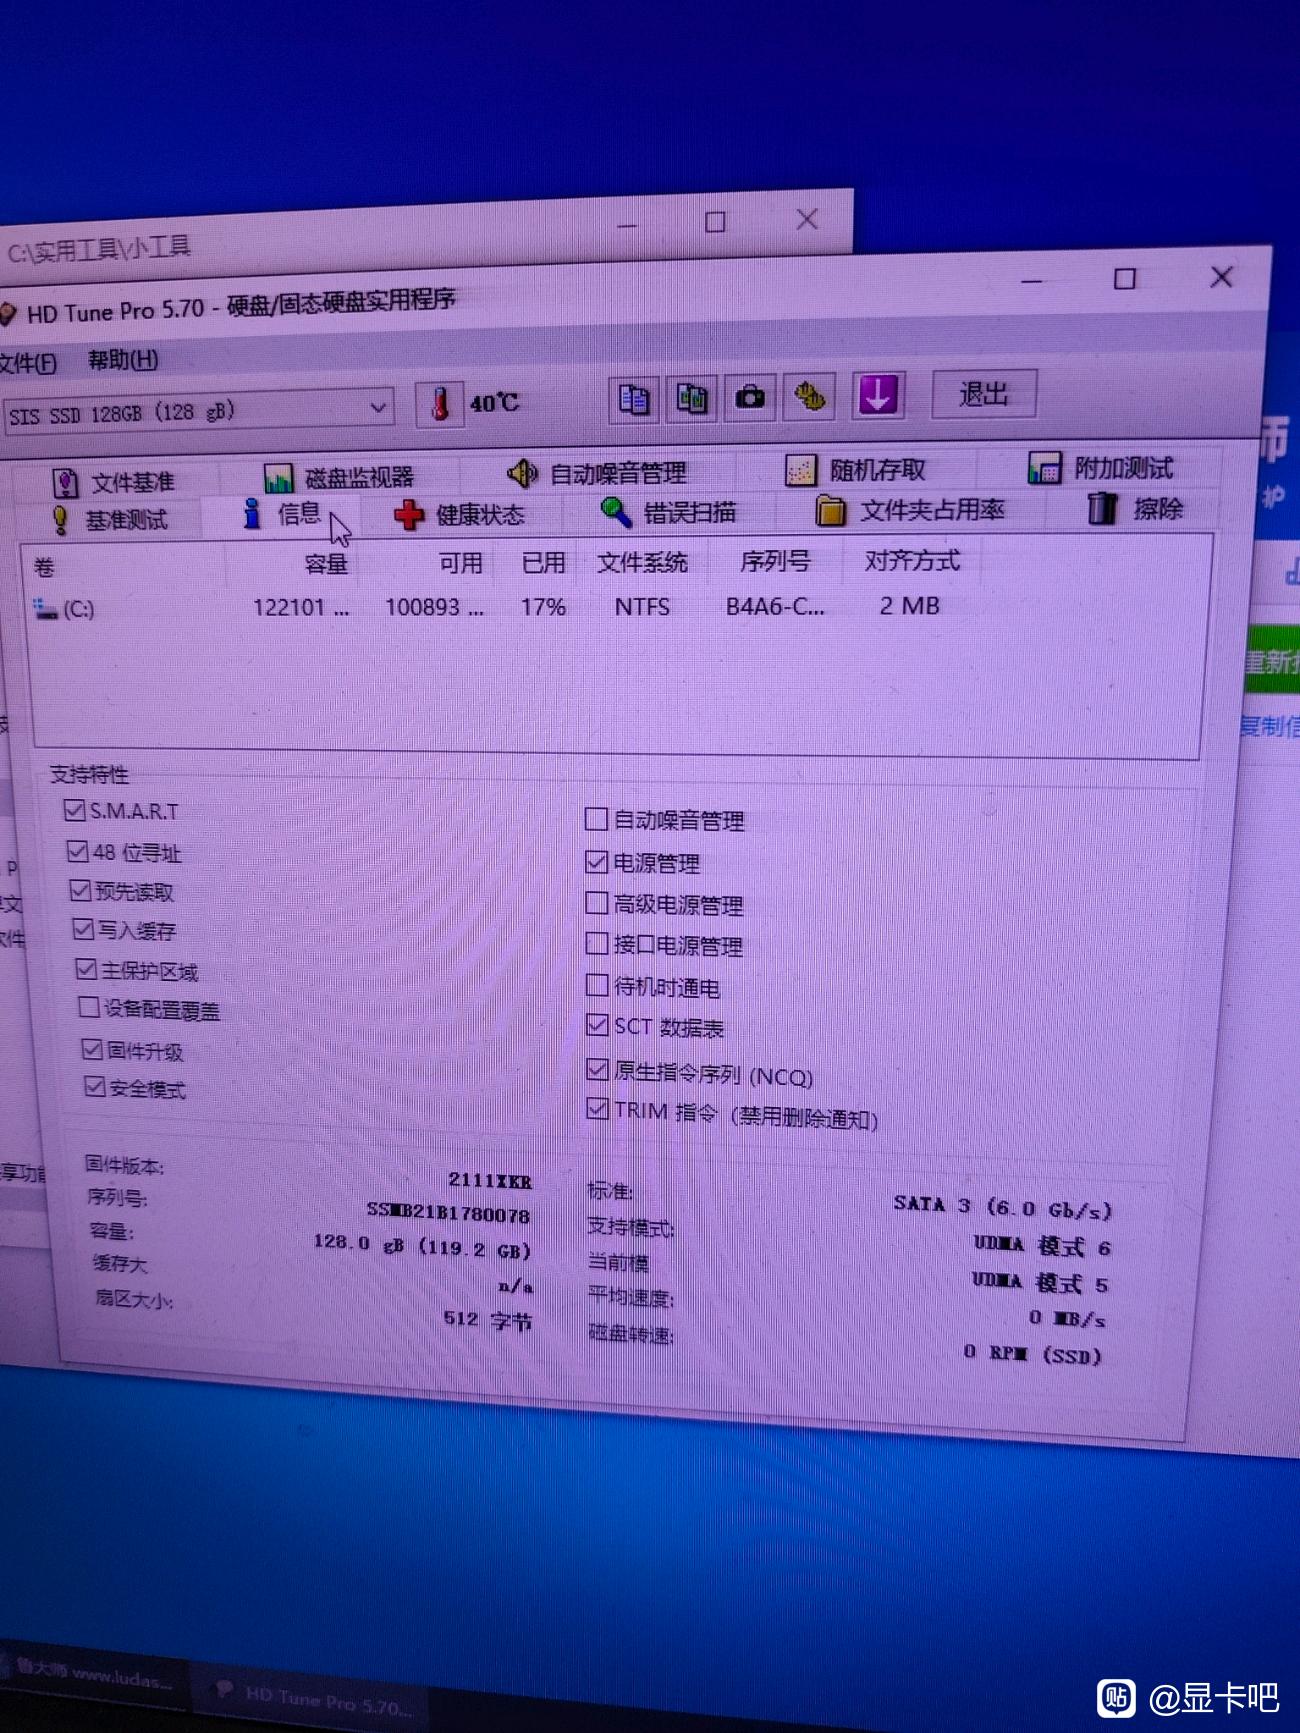This screenshot has width=1300, height=1733.
Task: Click the copy screenshot to clipboard icon
Action: point(692,398)
